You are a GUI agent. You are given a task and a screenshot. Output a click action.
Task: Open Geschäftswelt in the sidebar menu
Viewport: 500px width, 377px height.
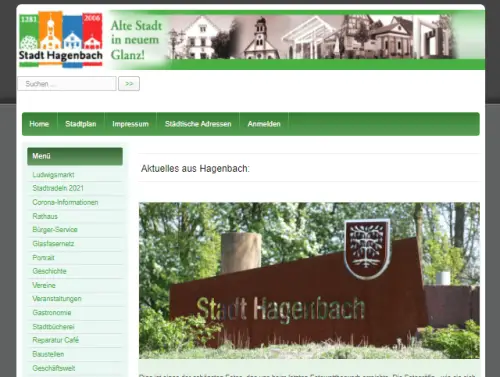54,368
